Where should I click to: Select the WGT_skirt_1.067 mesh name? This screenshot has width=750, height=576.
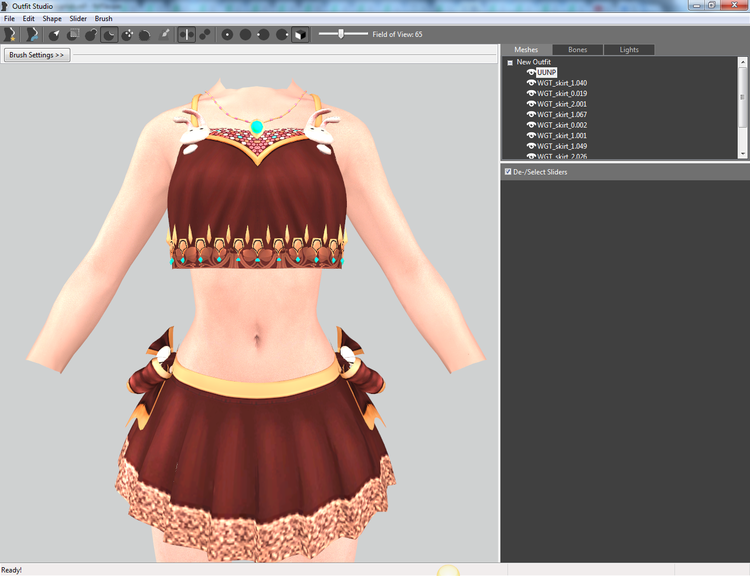[562, 114]
